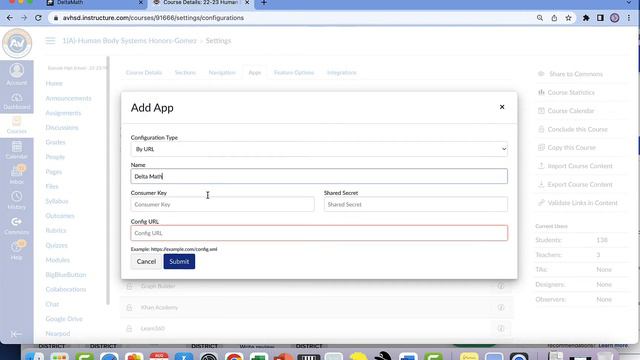This screenshot has width=640, height=360.
Task: Open the course name breadcrumb
Action: pyautogui.click(x=129, y=41)
